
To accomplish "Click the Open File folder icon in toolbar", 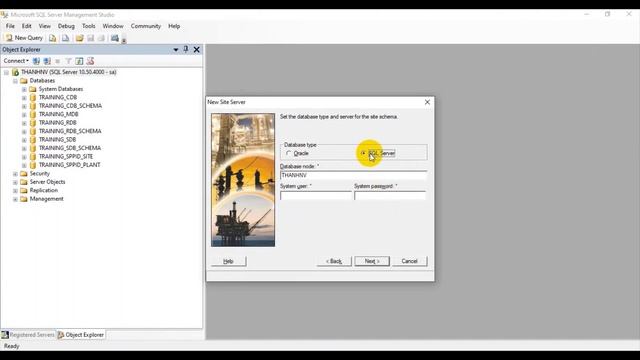I will pyautogui.click(x=80, y=38).
